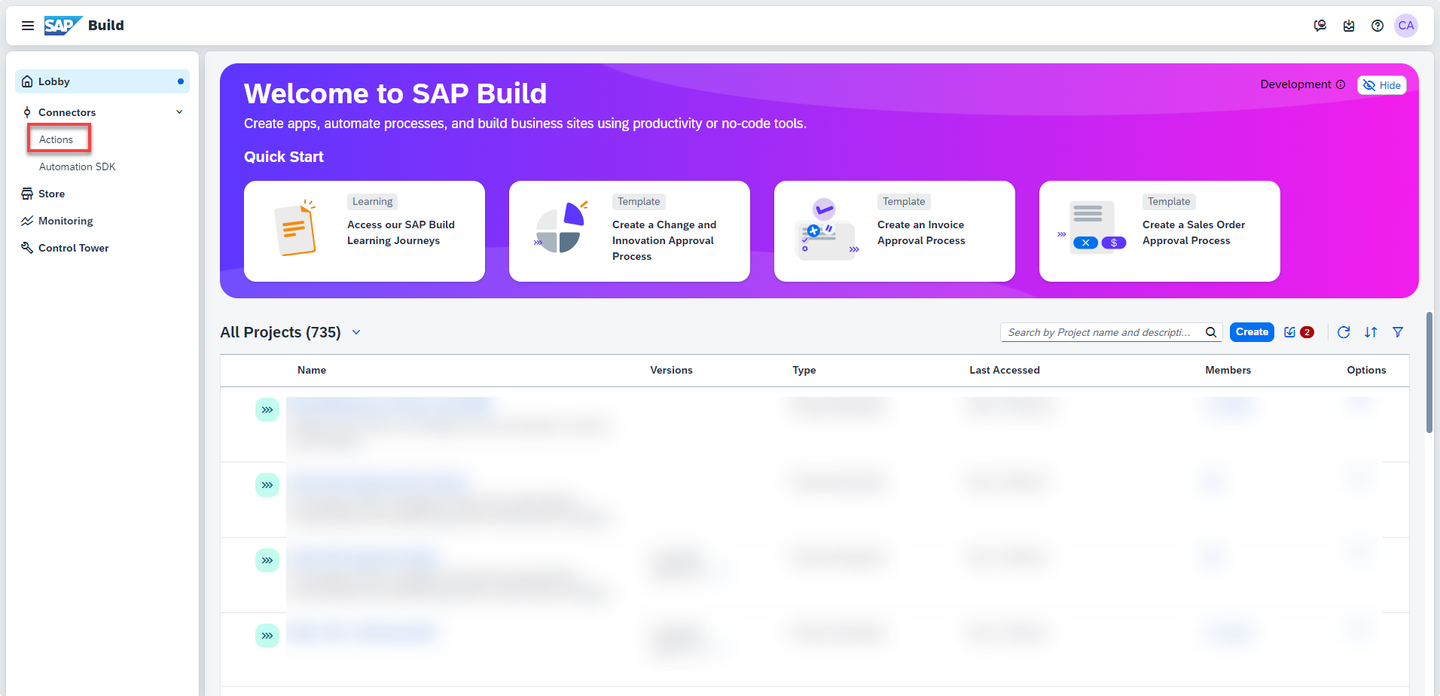Collapse the Connectors section chevron
Image resolution: width=1440 pixels, height=696 pixels.
pos(179,112)
